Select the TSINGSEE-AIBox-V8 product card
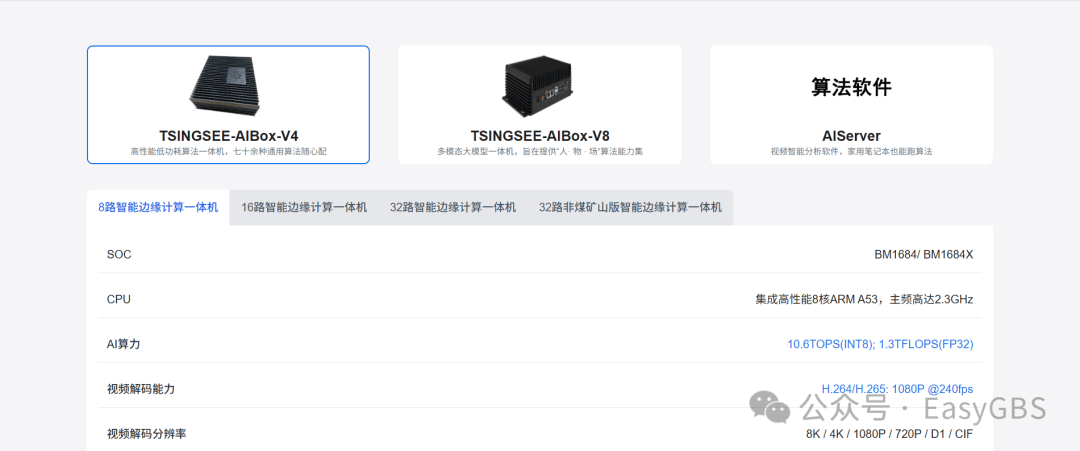The width and height of the screenshot is (1080, 451). click(540, 105)
